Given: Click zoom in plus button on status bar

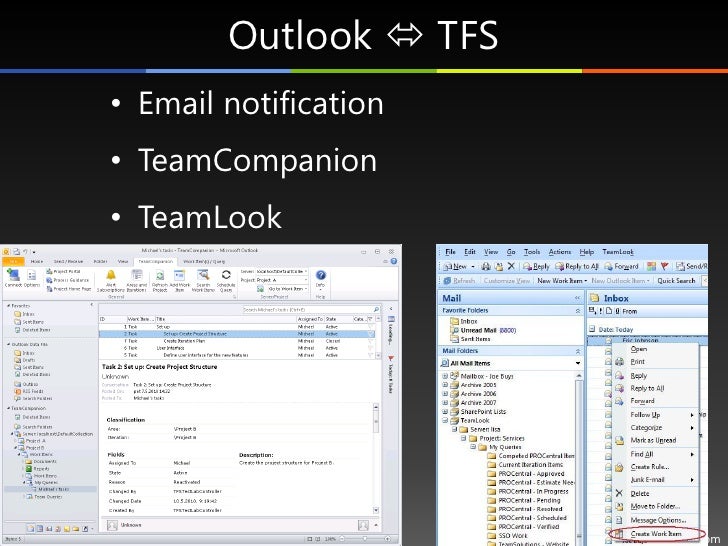Looking at the screenshot, I should (387, 539).
